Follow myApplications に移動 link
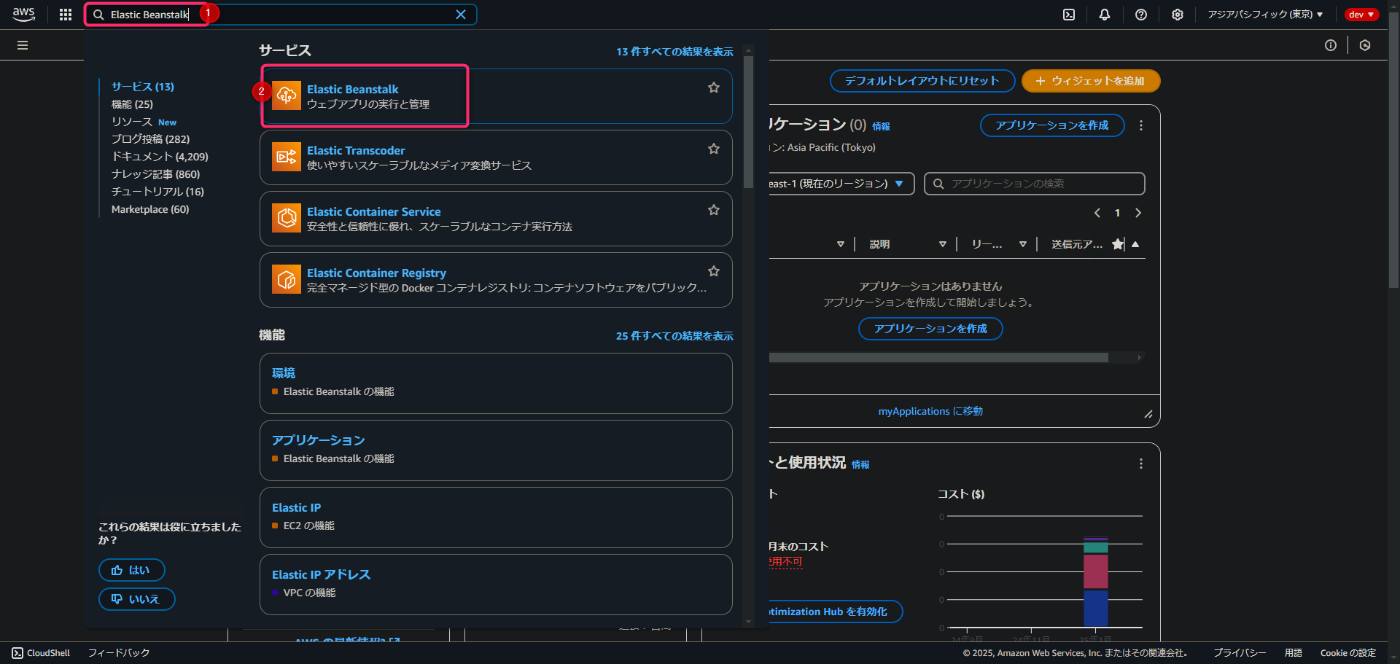The image size is (1400, 664). tap(930, 411)
